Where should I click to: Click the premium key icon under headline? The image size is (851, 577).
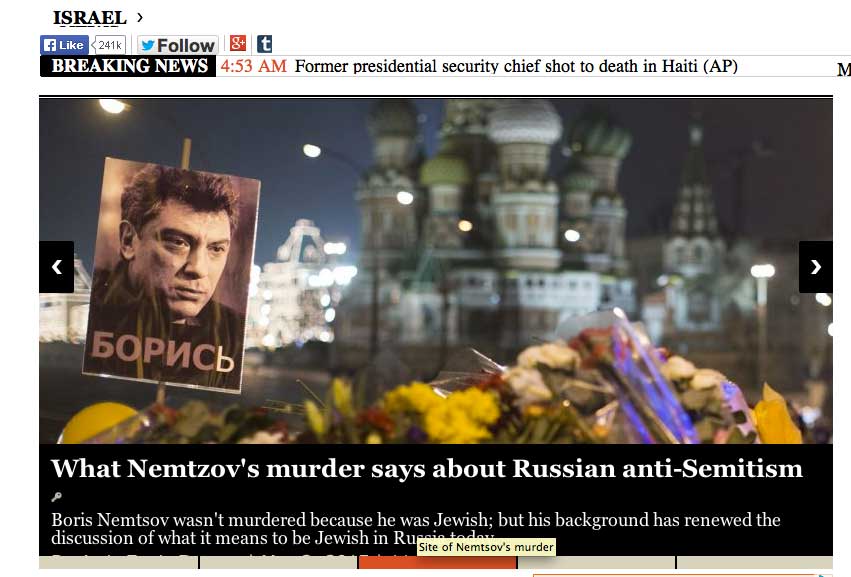pyautogui.click(x=56, y=496)
